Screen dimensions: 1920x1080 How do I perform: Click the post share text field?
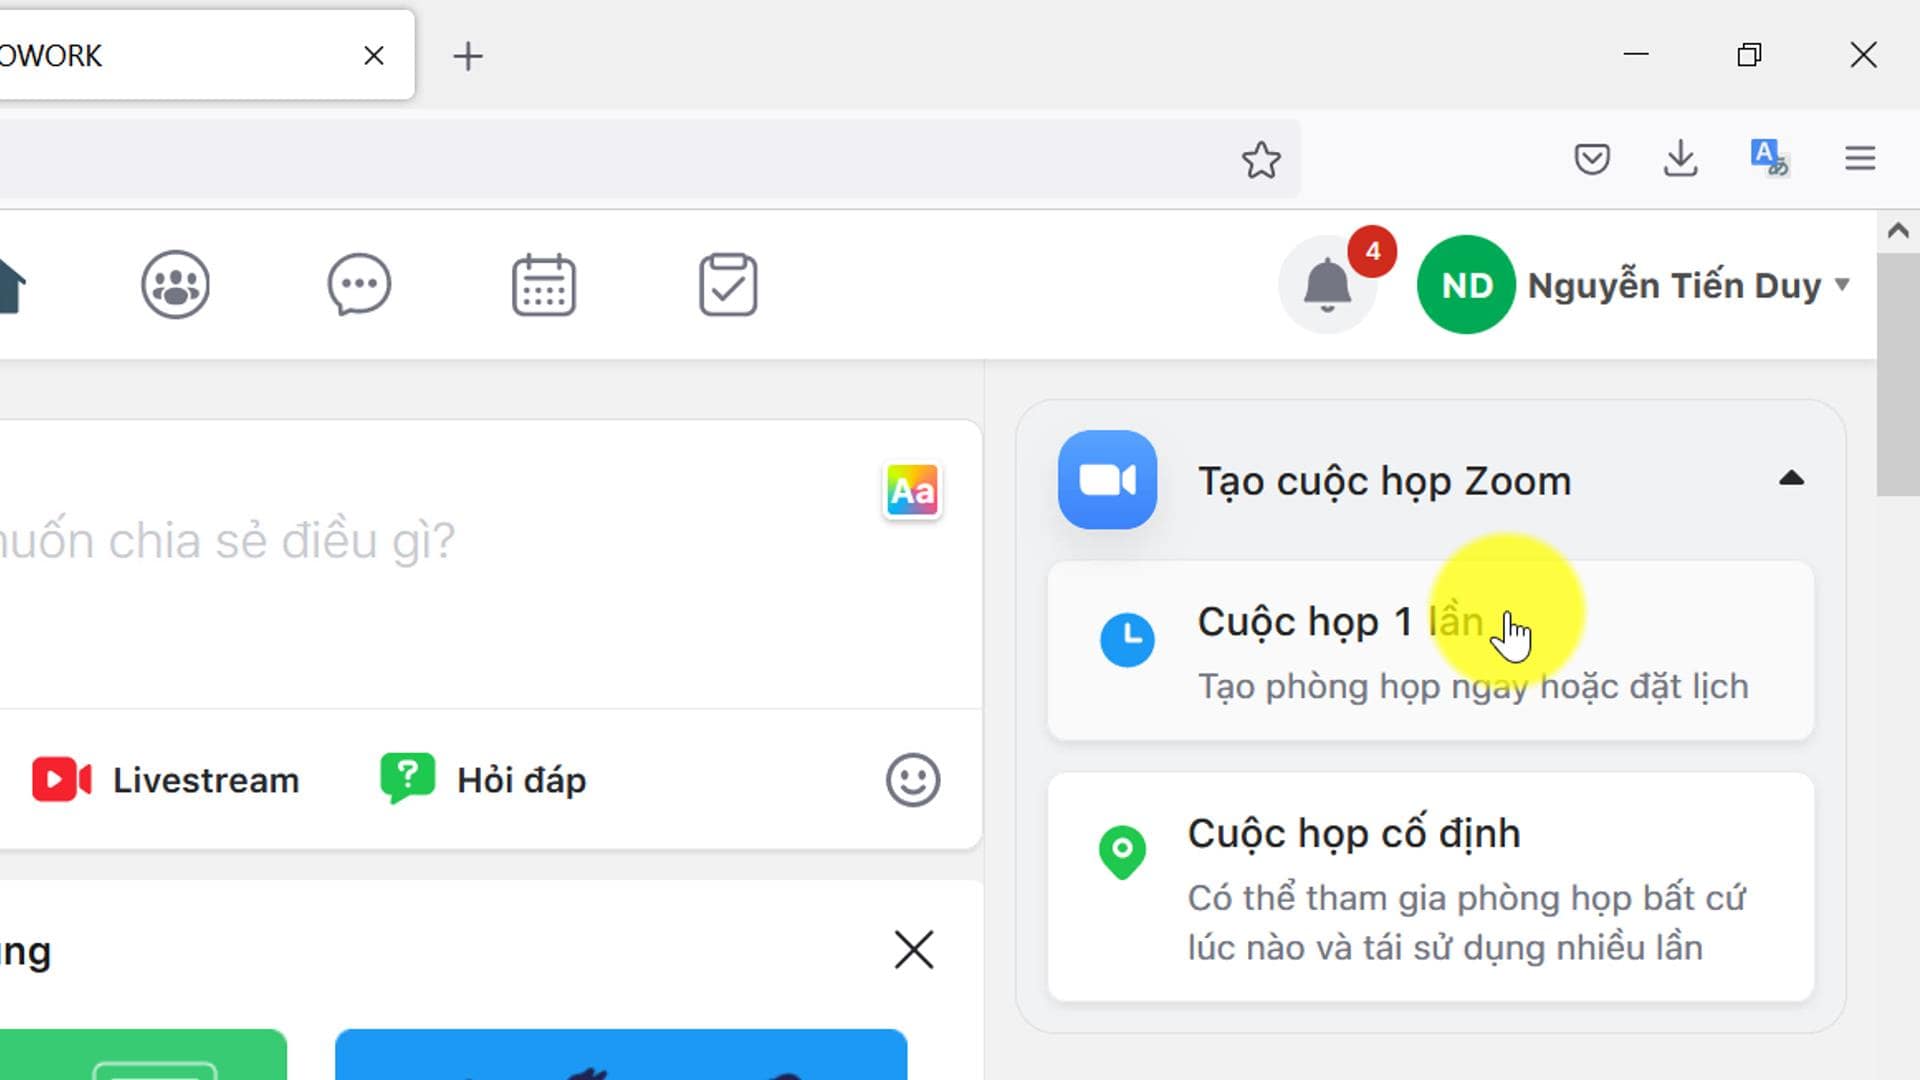tap(400, 560)
